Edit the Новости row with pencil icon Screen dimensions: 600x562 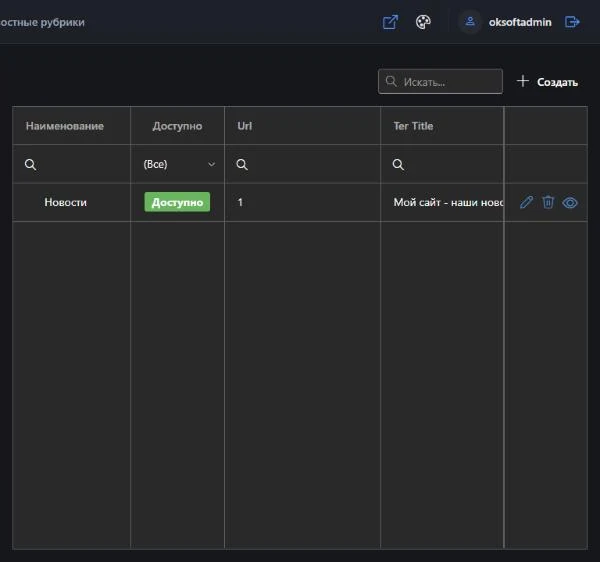tap(527, 202)
